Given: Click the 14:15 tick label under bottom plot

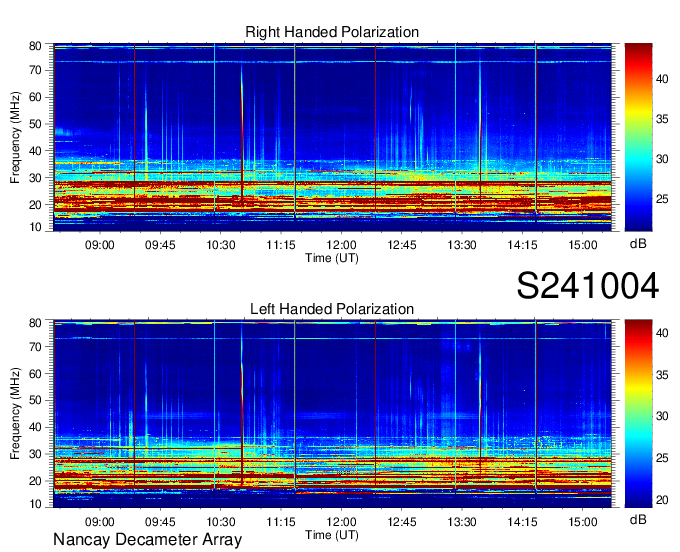Looking at the screenshot, I should 522,522.
